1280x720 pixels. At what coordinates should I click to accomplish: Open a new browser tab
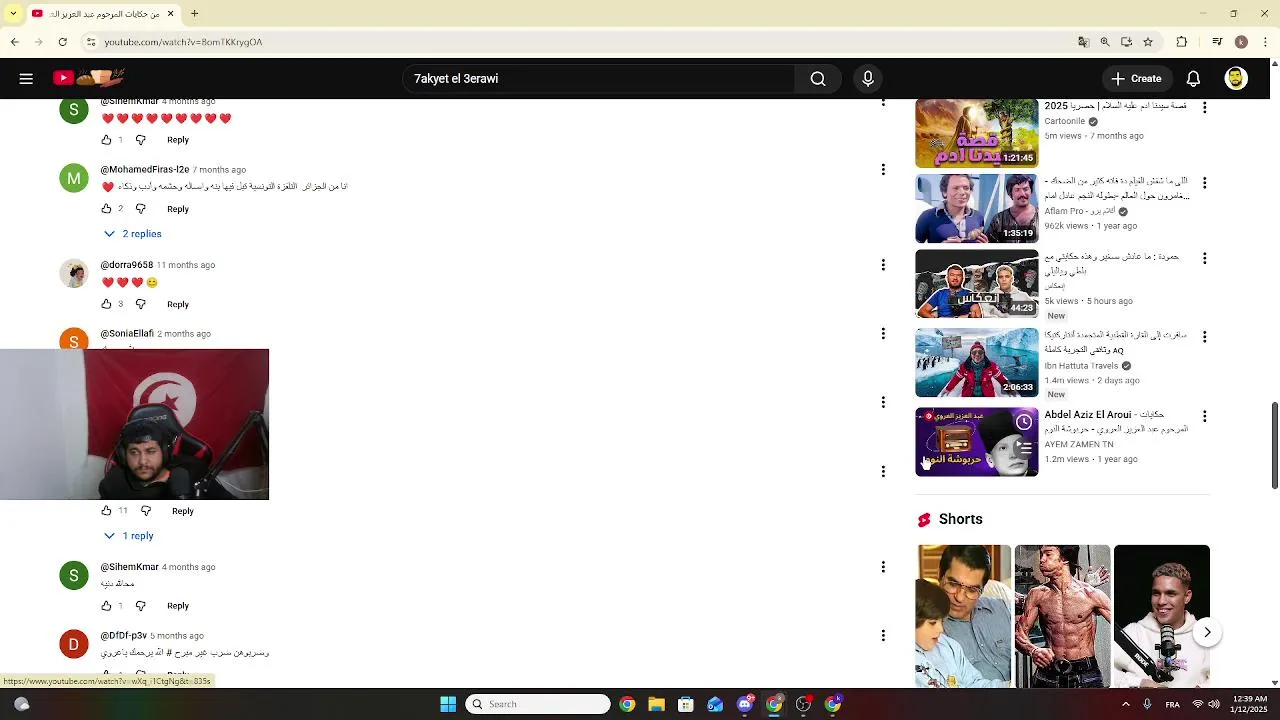pos(194,14)
